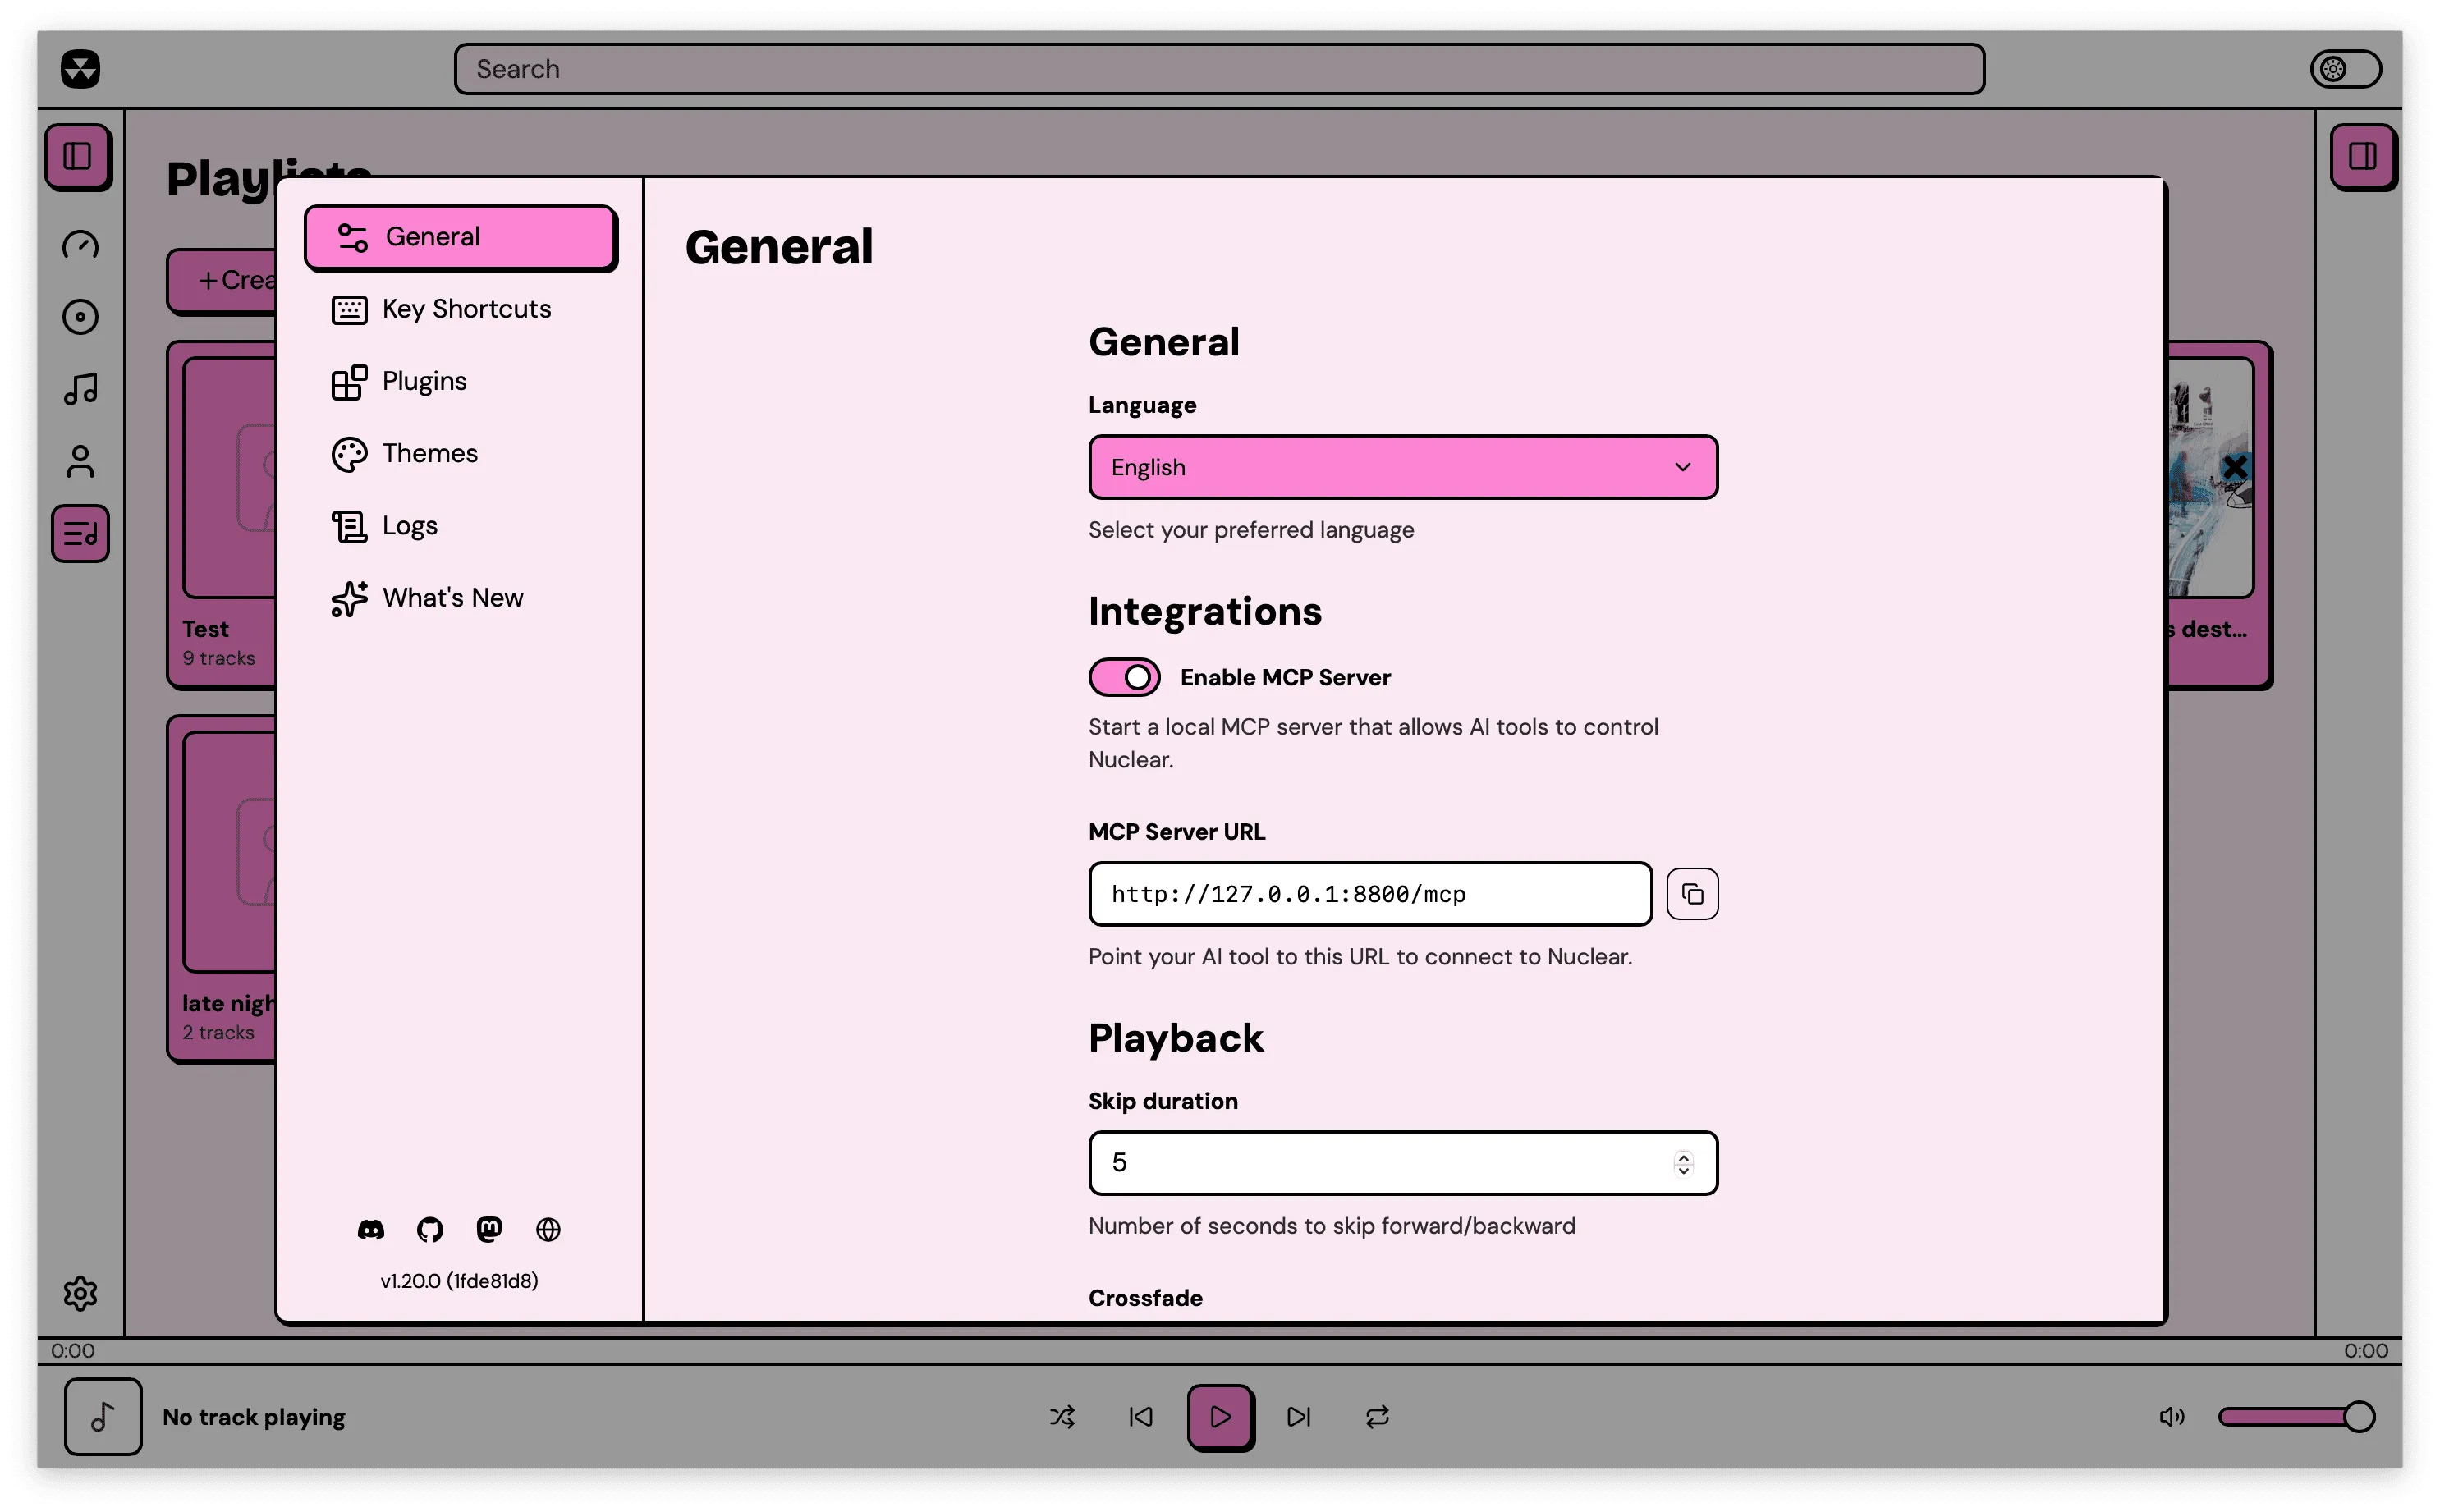Screen dimensions: 2440x1512
Task: Open the Mastodon link icon
Action: (x=489, y=1229)
